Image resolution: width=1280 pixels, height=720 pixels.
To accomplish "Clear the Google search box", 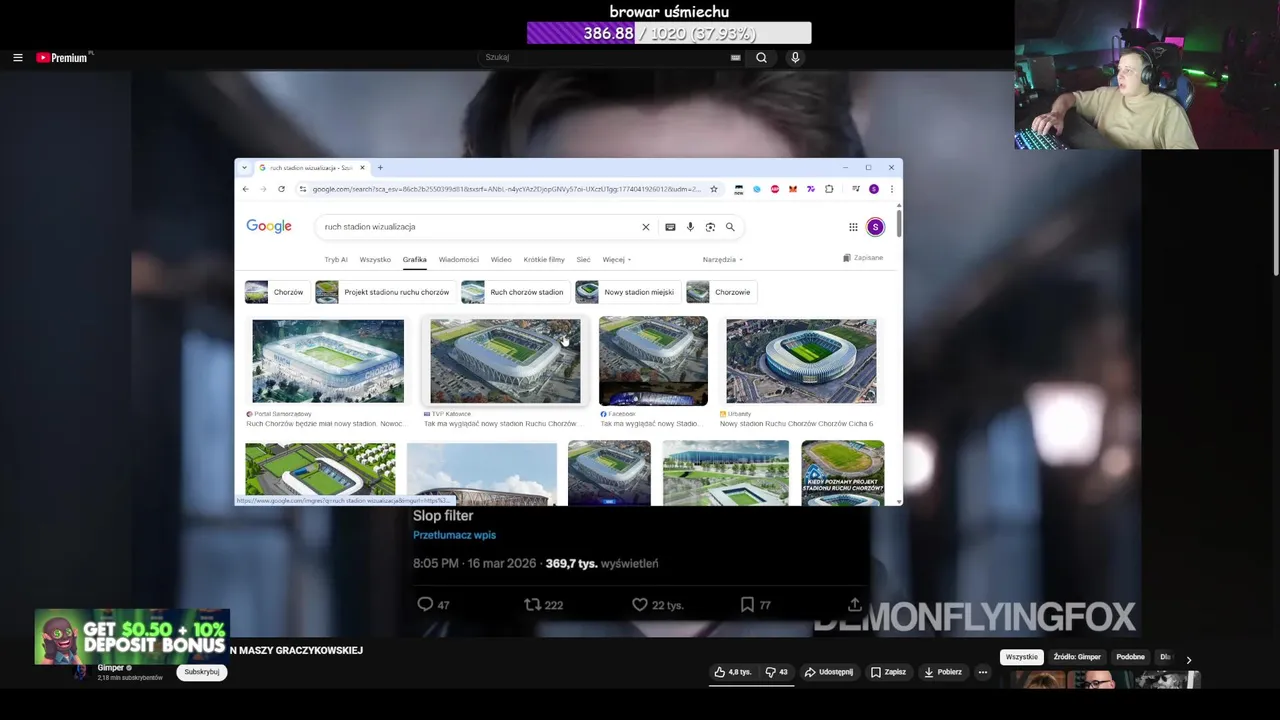I will coord(646,227).
